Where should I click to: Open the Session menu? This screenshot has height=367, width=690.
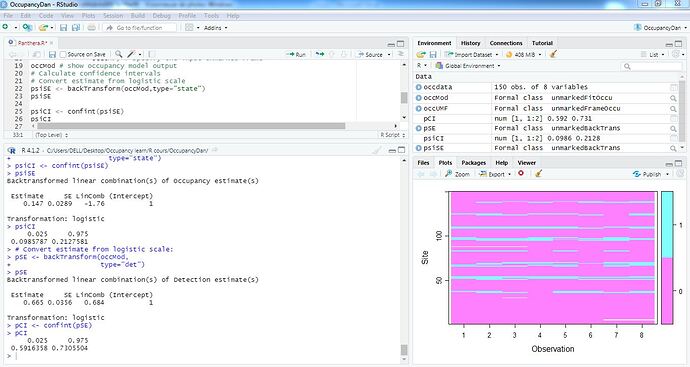(113, 15)
